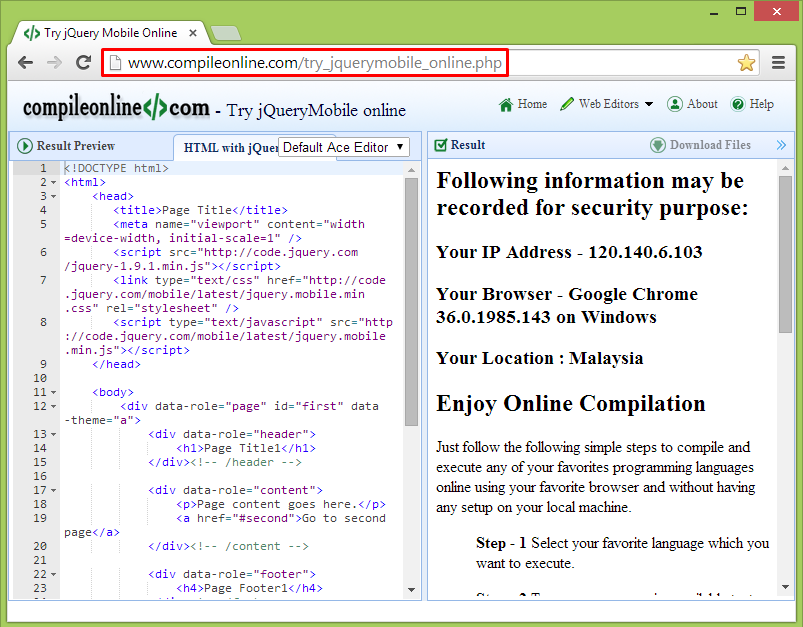Click the Result panel scrollbar thumb
The image size is (803, 627).
pyautogui.click(x=785, y=255)
